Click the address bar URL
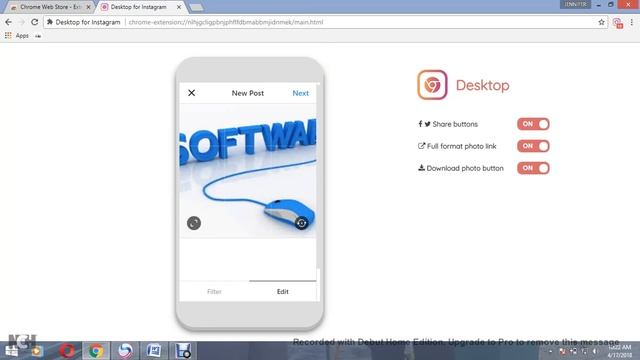 tap(226, 22)
